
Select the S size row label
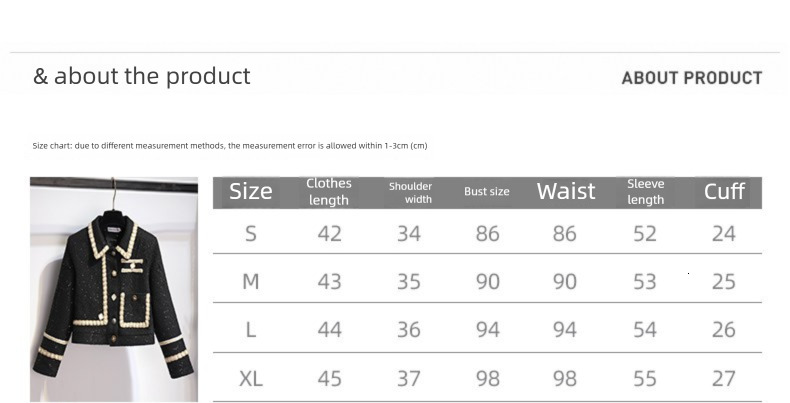(251, 234)
